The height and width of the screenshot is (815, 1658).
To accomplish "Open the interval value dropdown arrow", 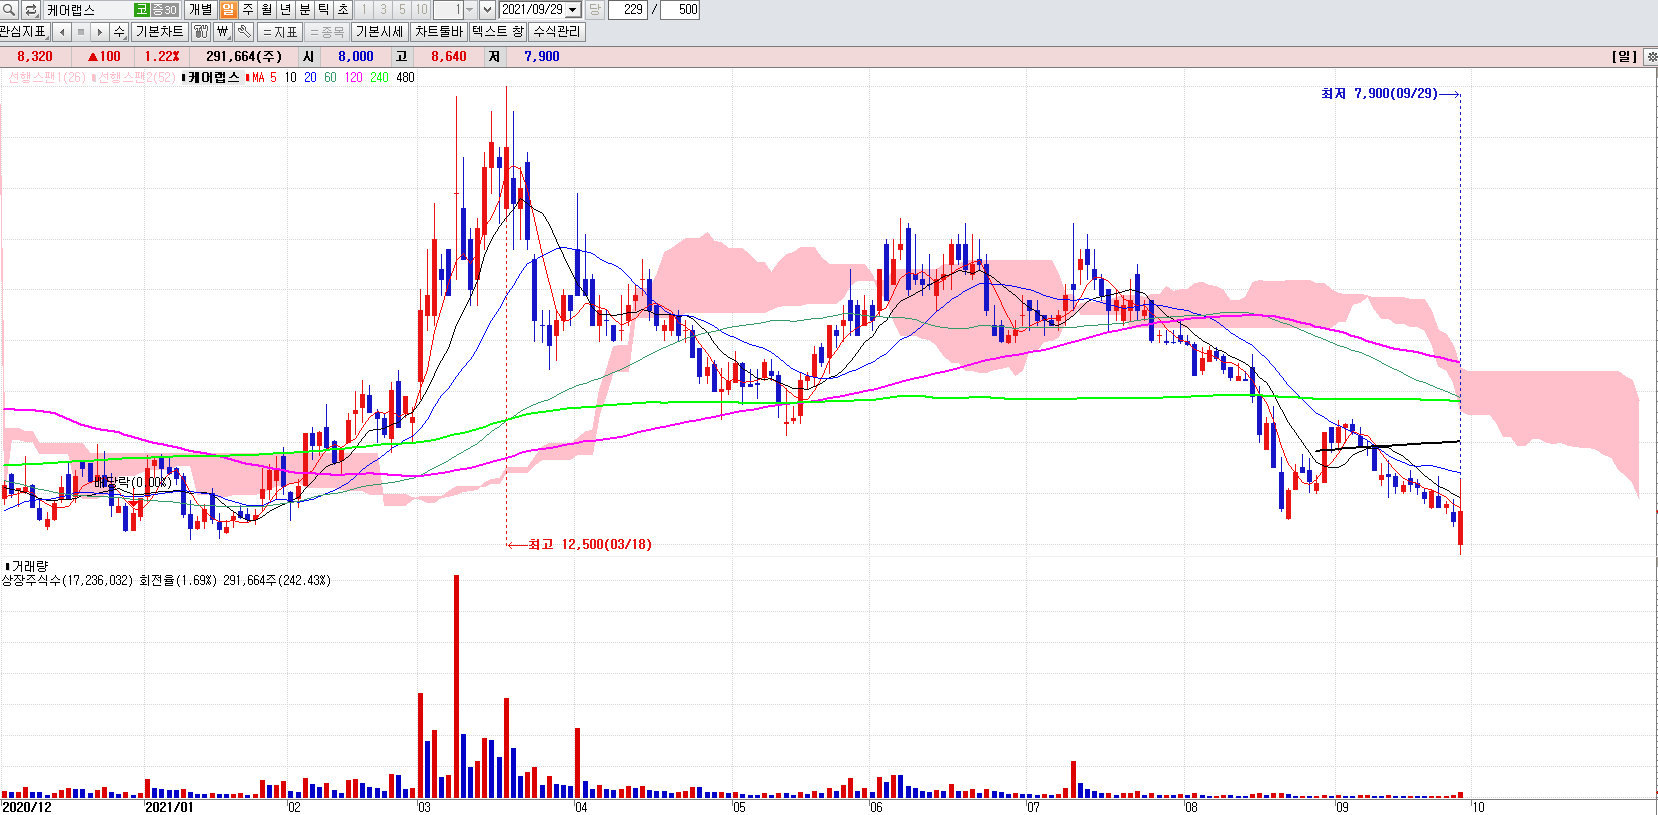I will coord(469,10).
